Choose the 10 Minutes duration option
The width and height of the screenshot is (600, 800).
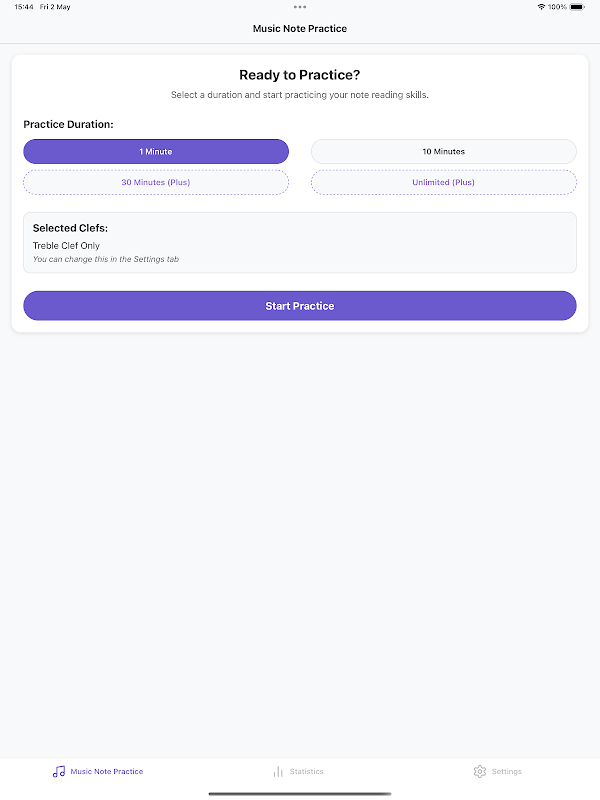(x=443, y=151)
